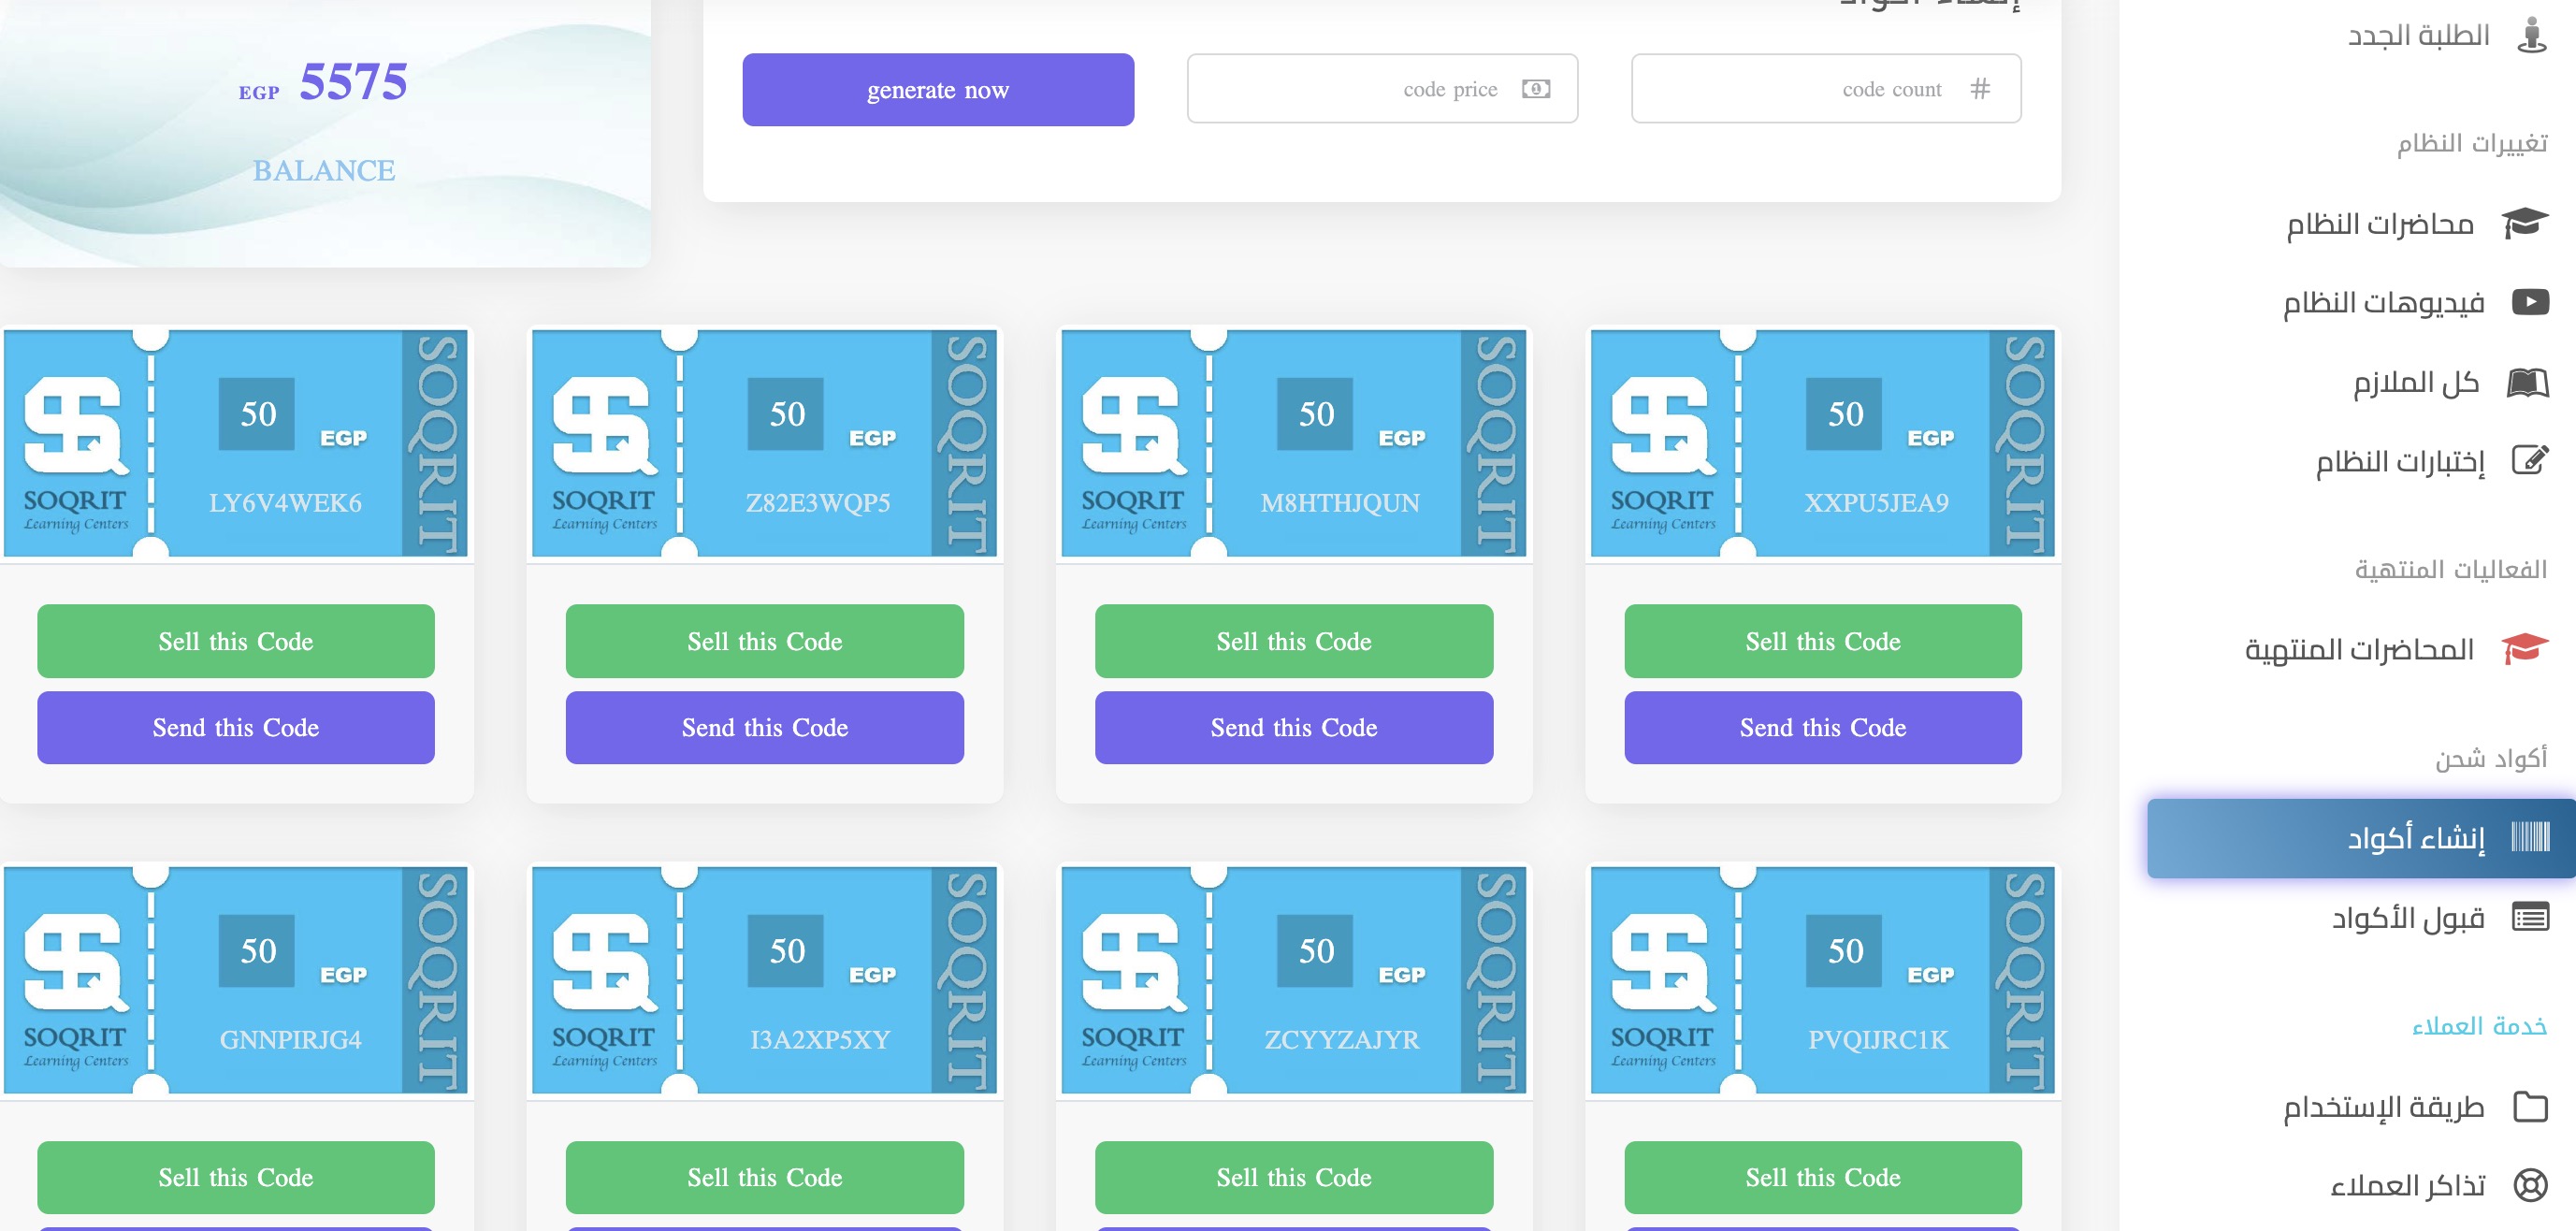
Task: Click the barcode icon next to إنشاء أكواد
Action: 2530,836
